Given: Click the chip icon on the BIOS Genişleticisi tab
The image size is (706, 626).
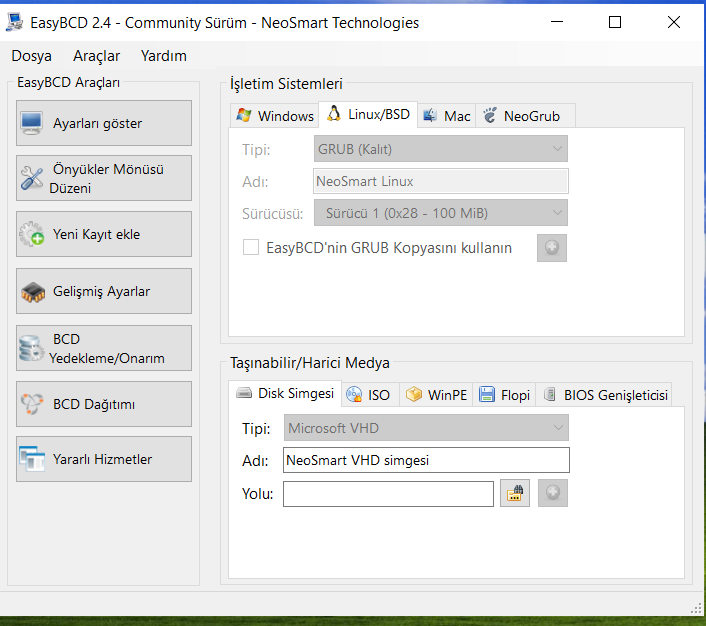Looking at the screenshot, I should point(549,395).
